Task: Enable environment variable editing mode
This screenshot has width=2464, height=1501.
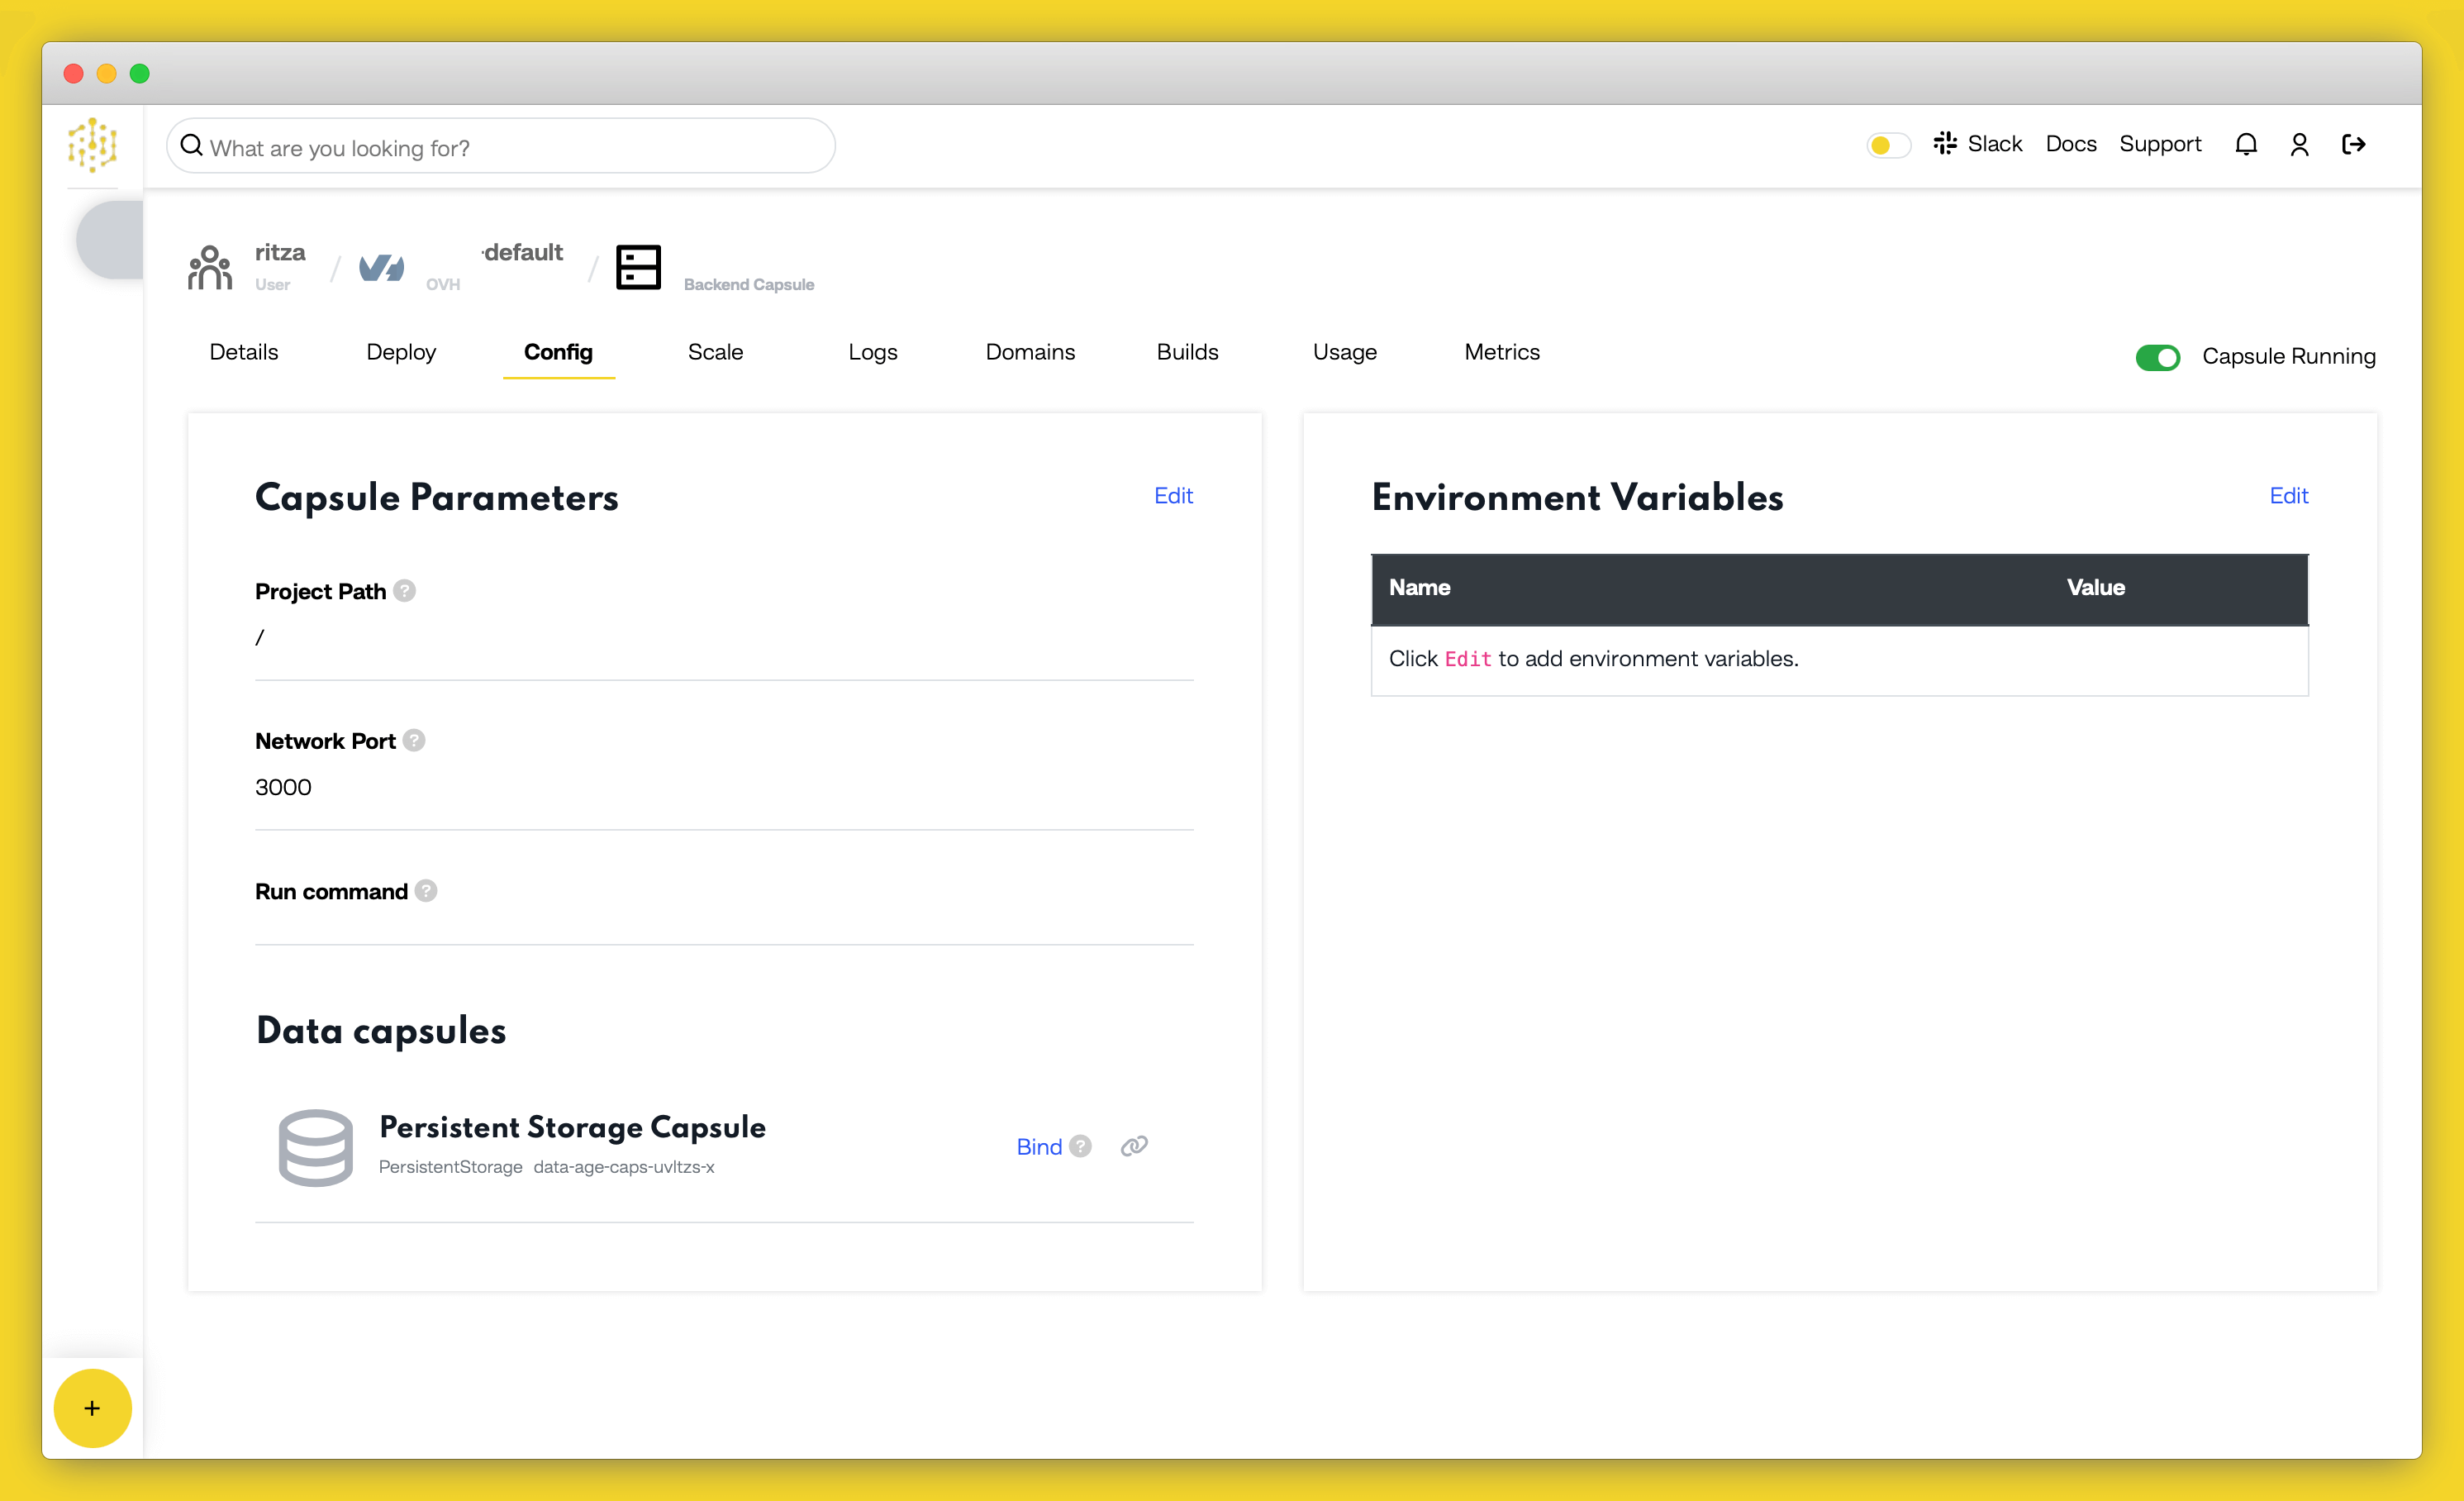Action: pyautogui.click(x=2288, y=496)
